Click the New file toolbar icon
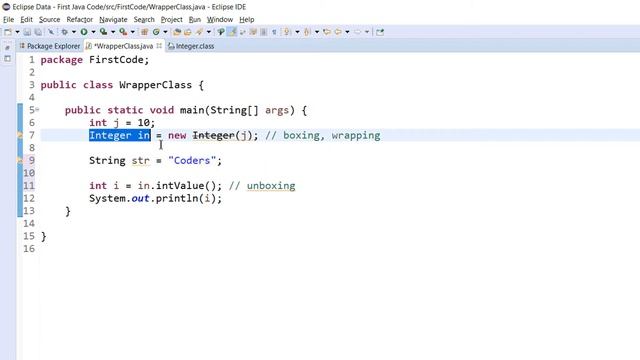The width and height of the screenshot is (640, 360). point(8,32)
